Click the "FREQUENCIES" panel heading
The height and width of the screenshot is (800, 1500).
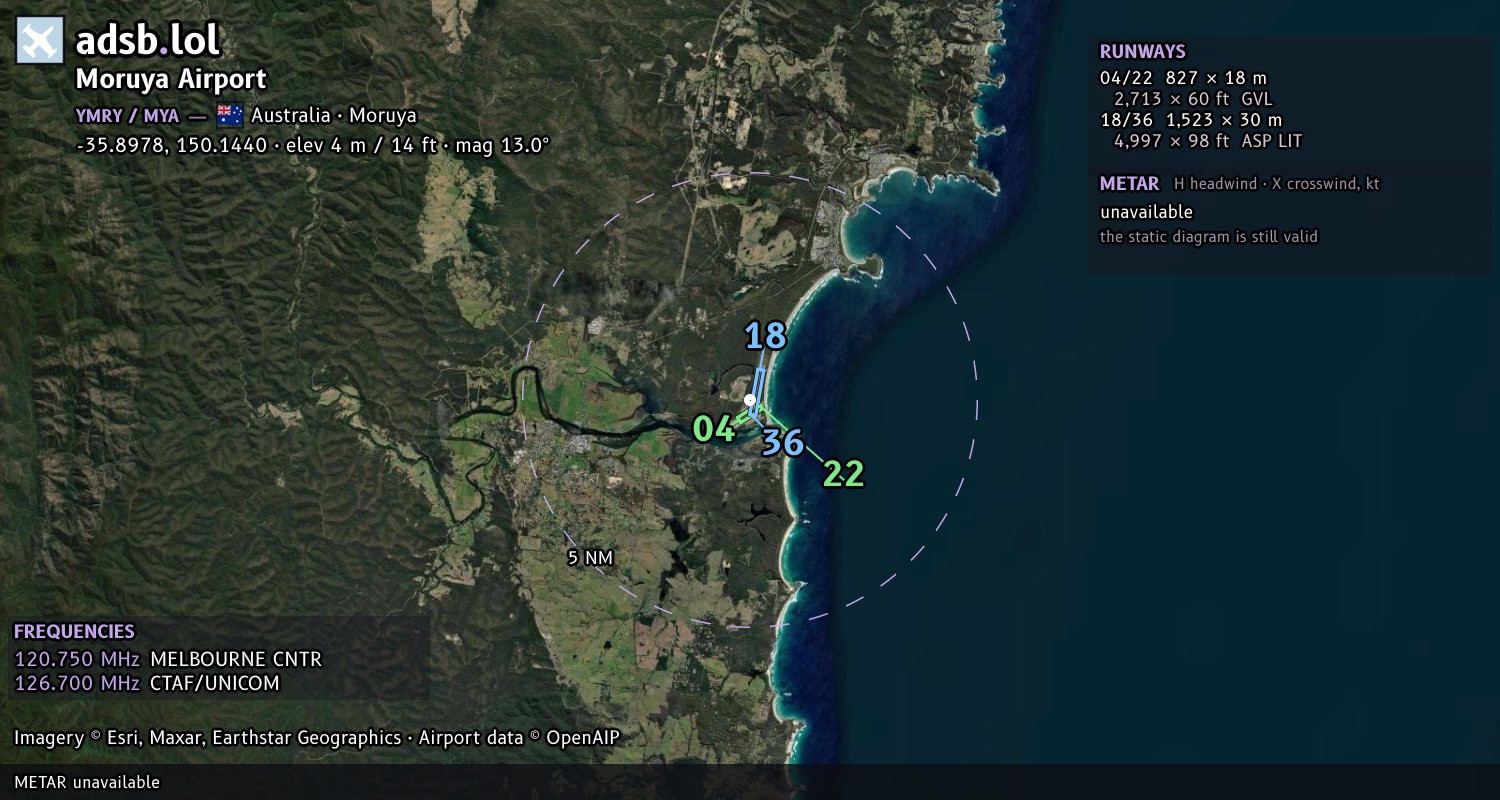pyautogui.click(x=74, y=632)
